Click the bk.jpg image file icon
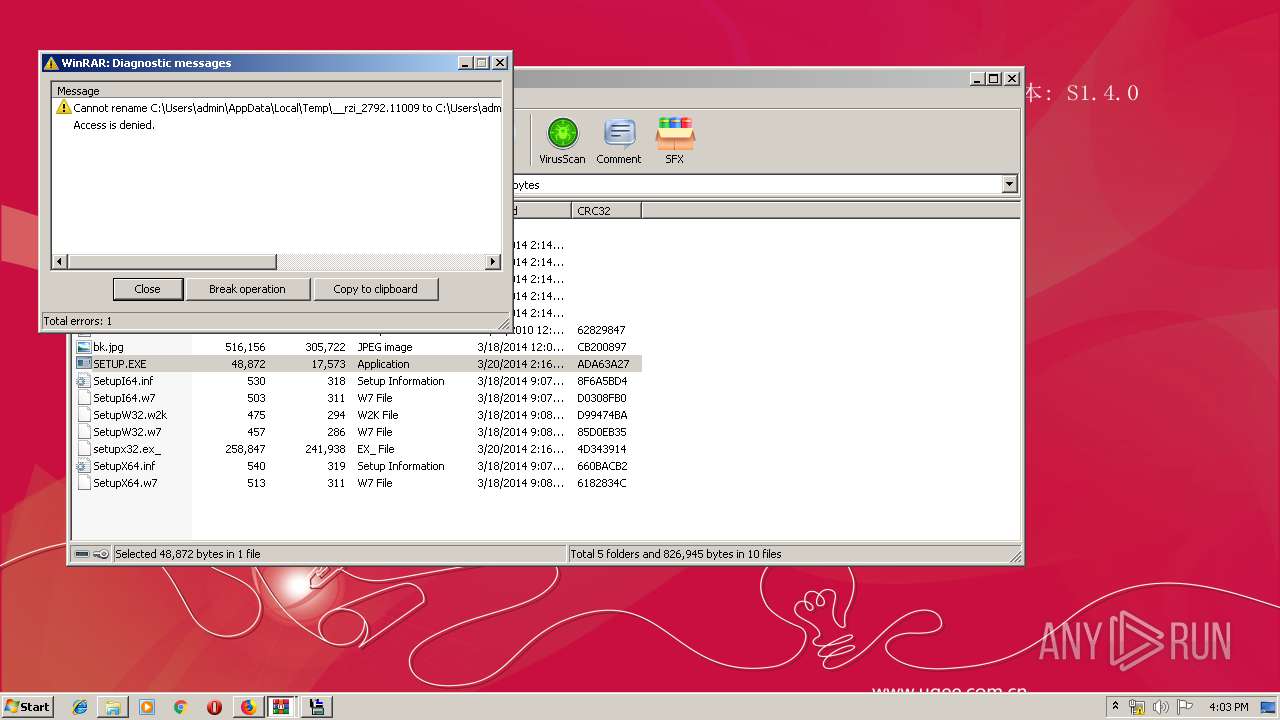 (84, 347)
